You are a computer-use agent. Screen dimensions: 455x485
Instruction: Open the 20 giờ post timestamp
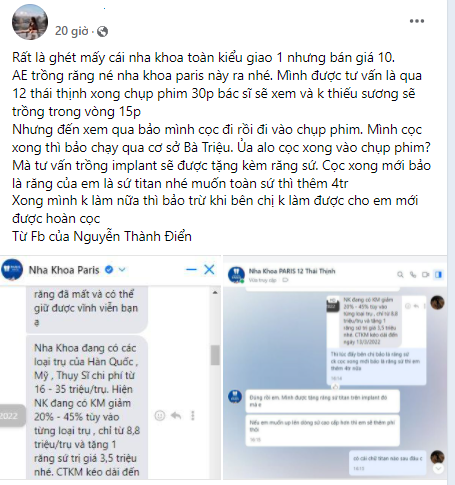pyautogui.click(x=71, y=31)
